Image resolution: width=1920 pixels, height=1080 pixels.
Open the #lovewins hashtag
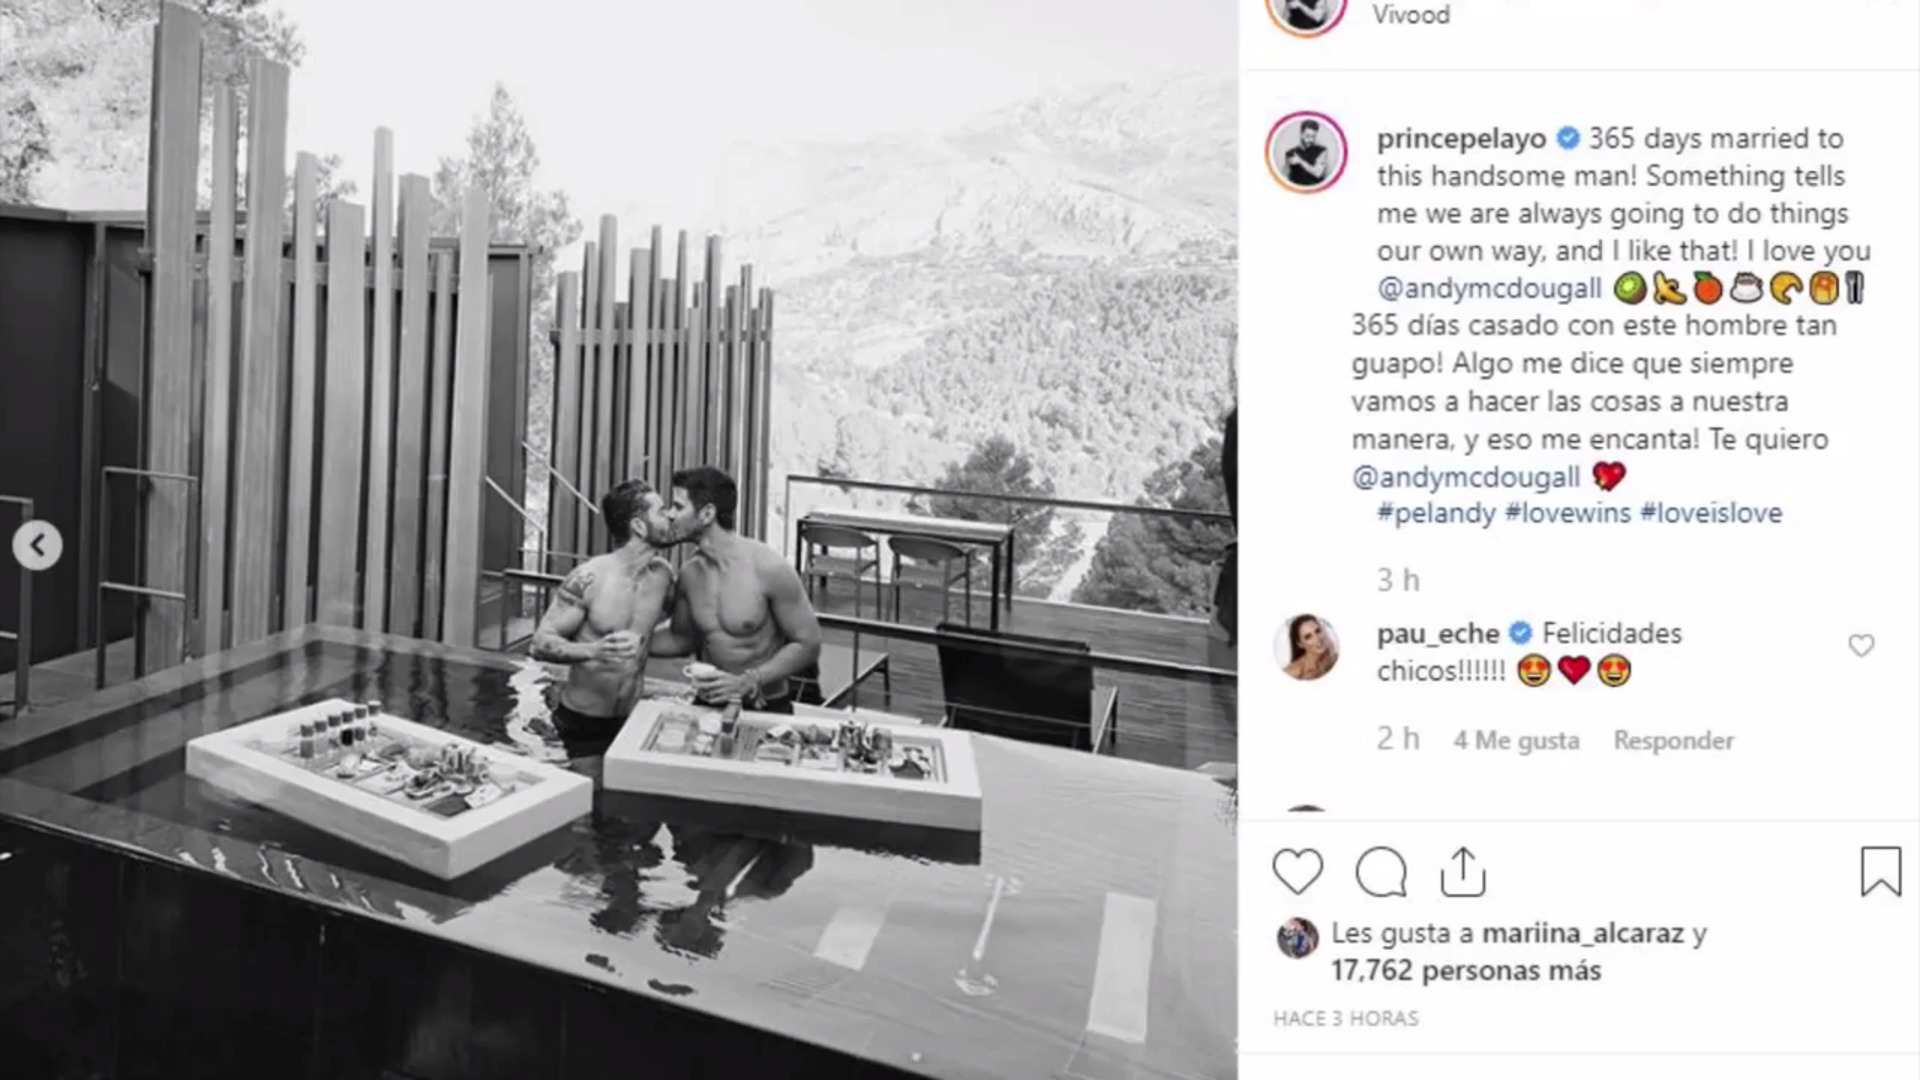coord(1567,513)
